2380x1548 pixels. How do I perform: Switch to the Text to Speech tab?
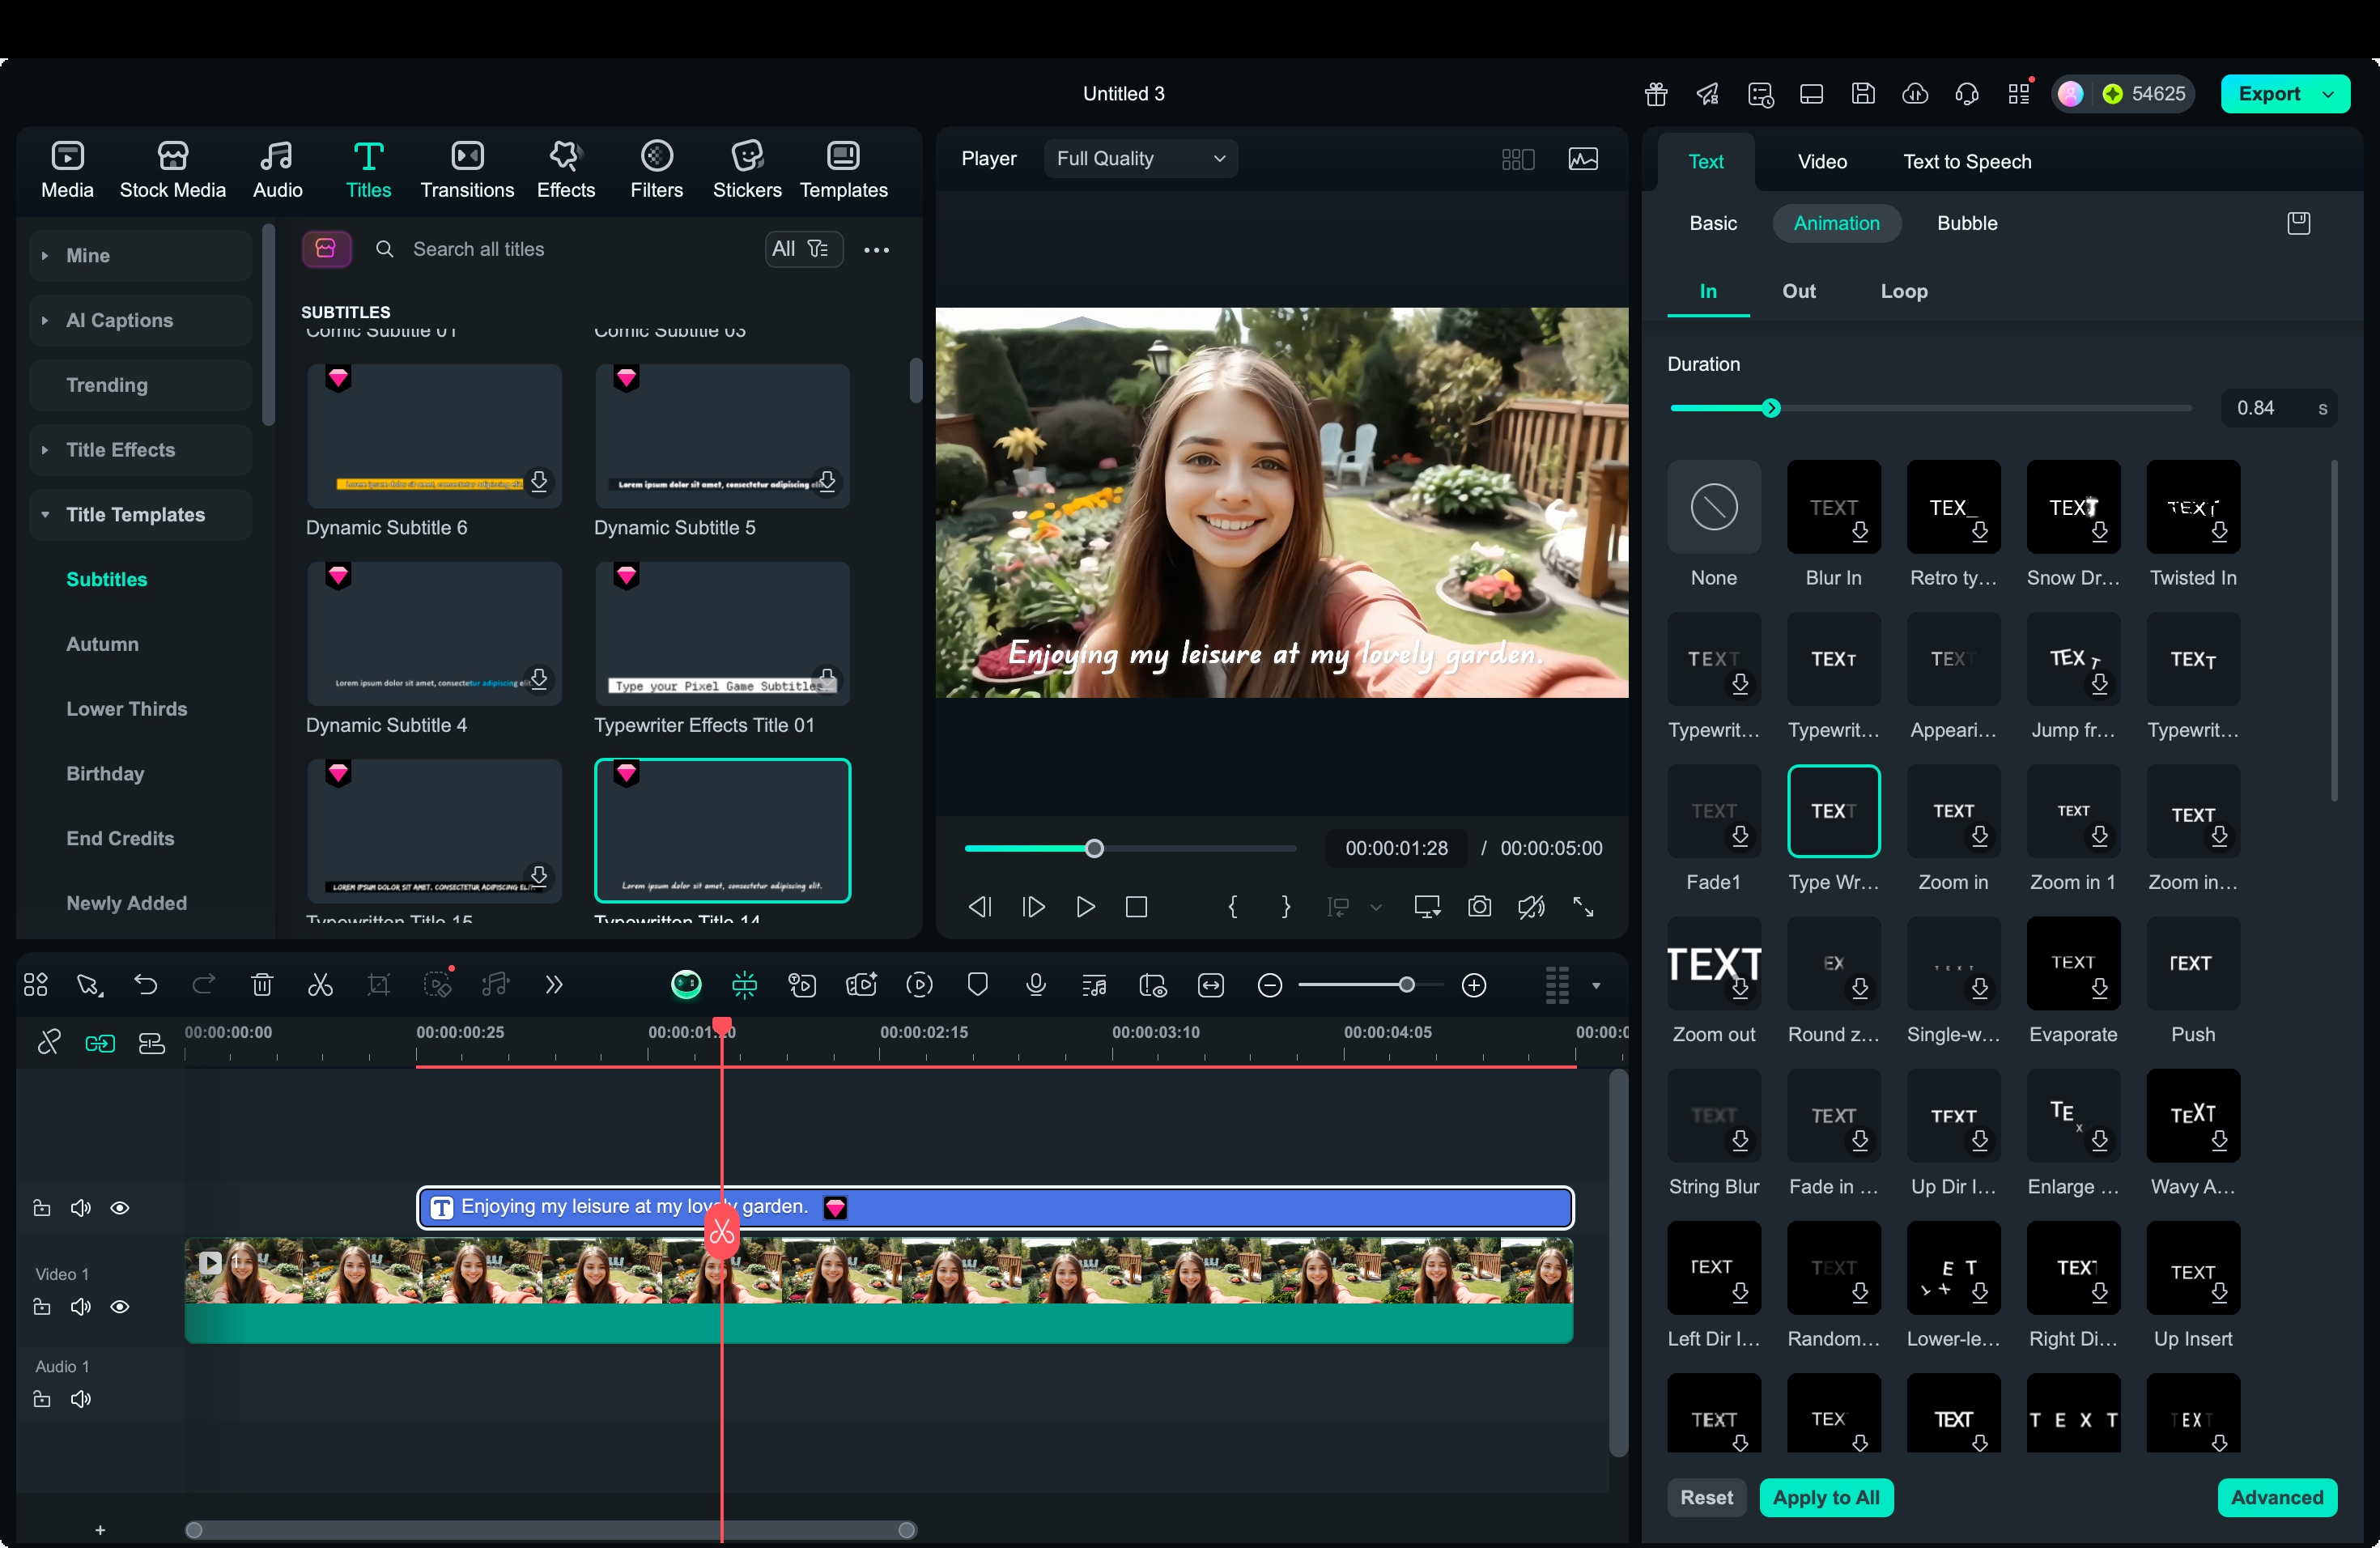click(x=1966, y=161)
